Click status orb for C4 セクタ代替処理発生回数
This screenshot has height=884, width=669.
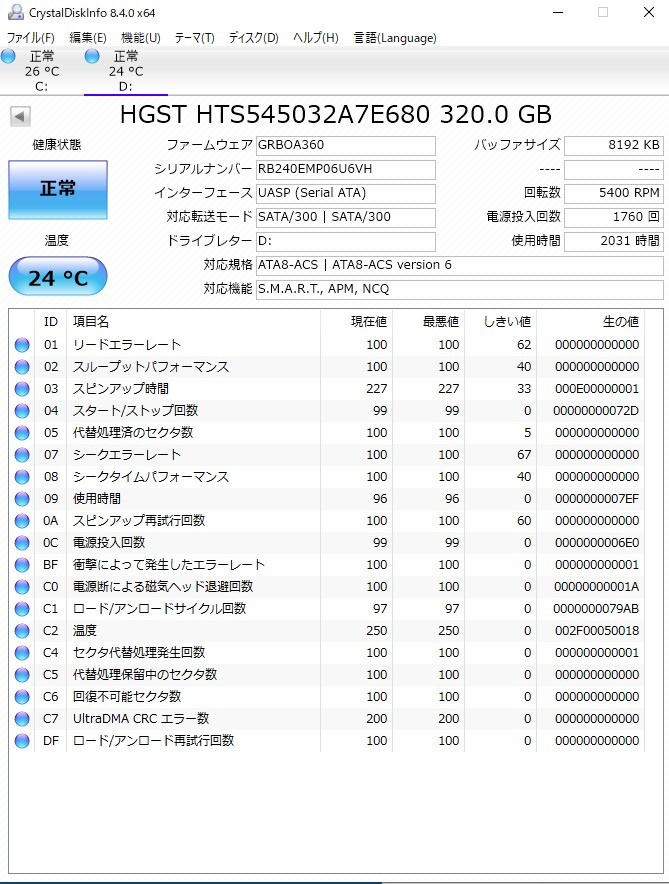22,653
